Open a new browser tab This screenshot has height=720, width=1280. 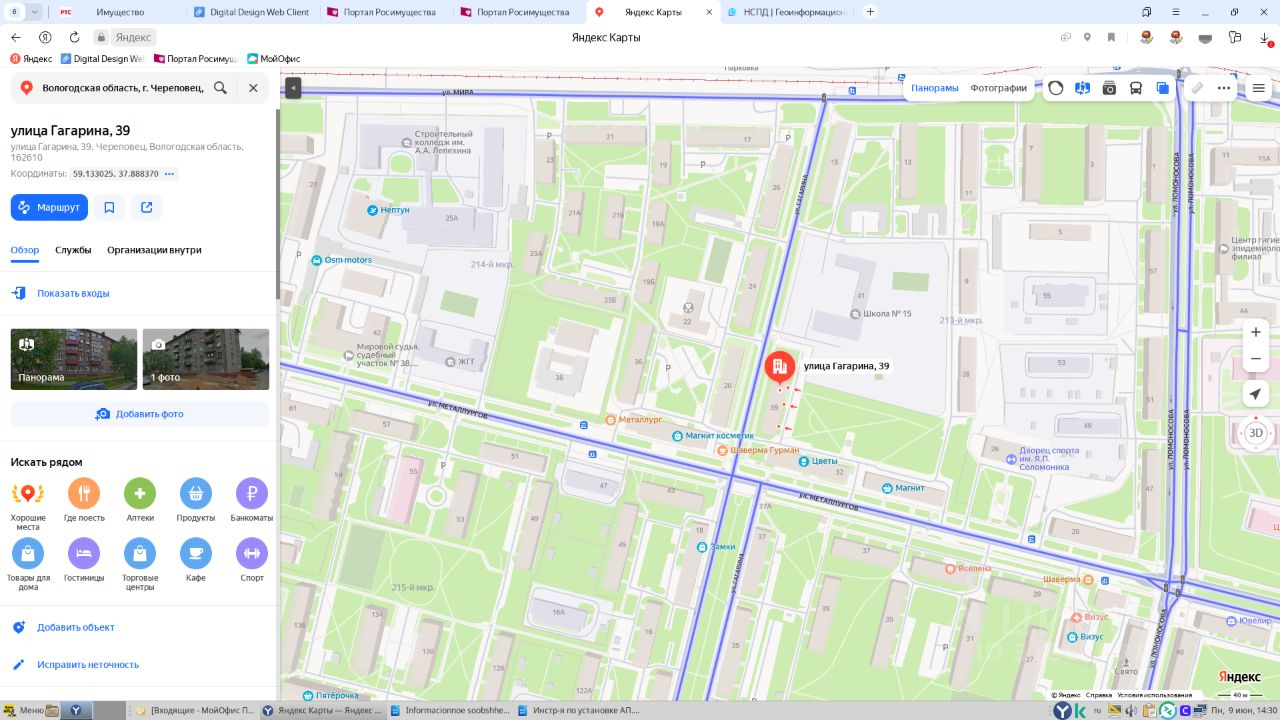coord(870,12)
